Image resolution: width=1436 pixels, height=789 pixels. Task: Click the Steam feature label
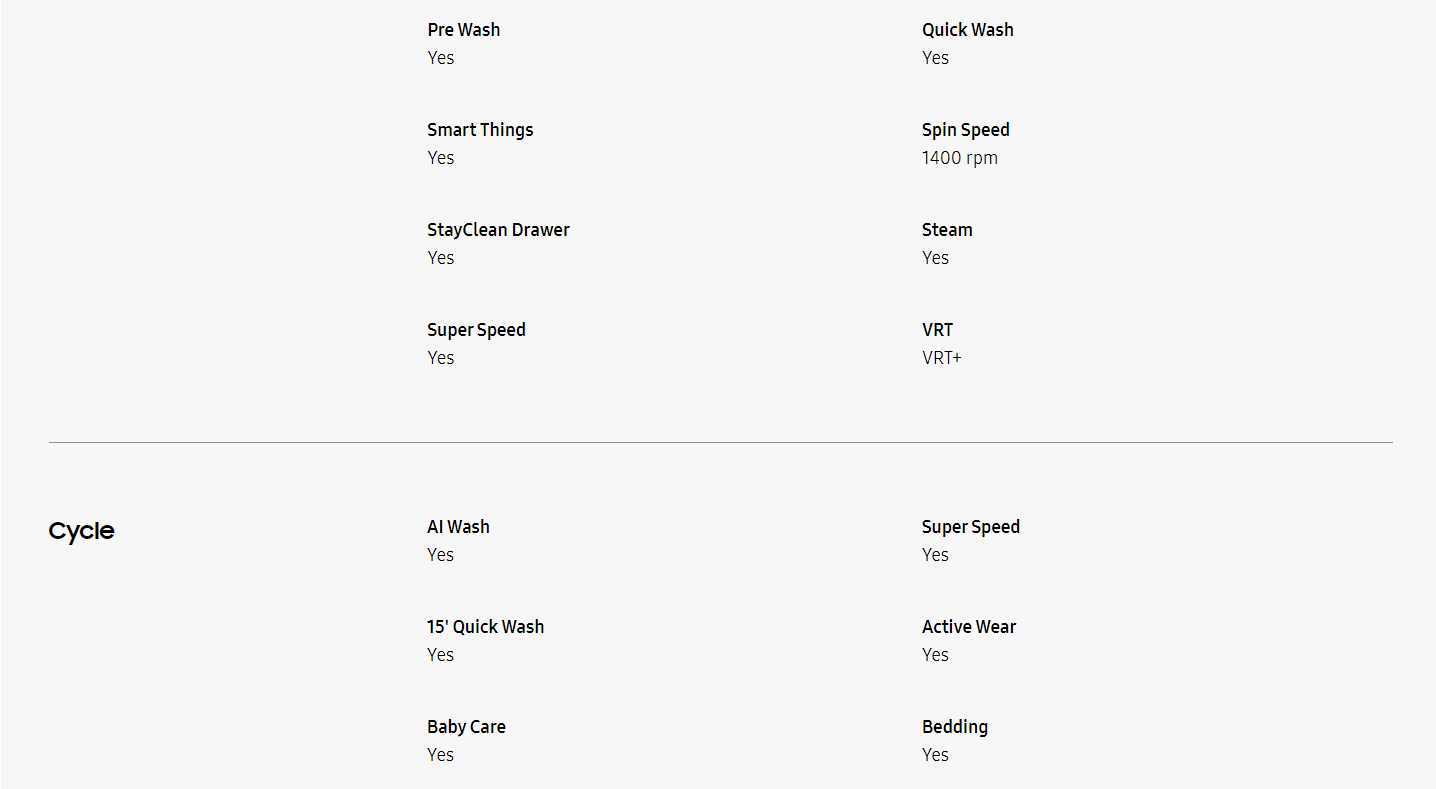[x=947, y=230]
